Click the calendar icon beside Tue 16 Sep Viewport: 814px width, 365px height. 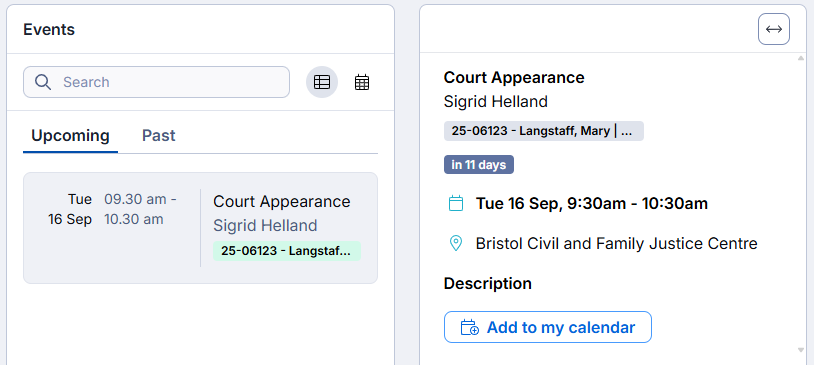(455, 203)
